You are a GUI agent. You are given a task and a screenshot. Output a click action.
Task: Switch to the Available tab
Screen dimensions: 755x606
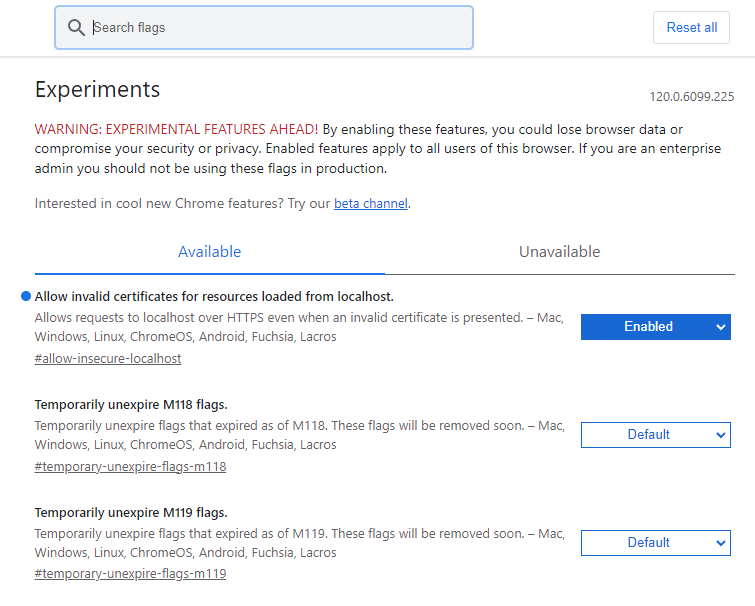tap(209, 252)
